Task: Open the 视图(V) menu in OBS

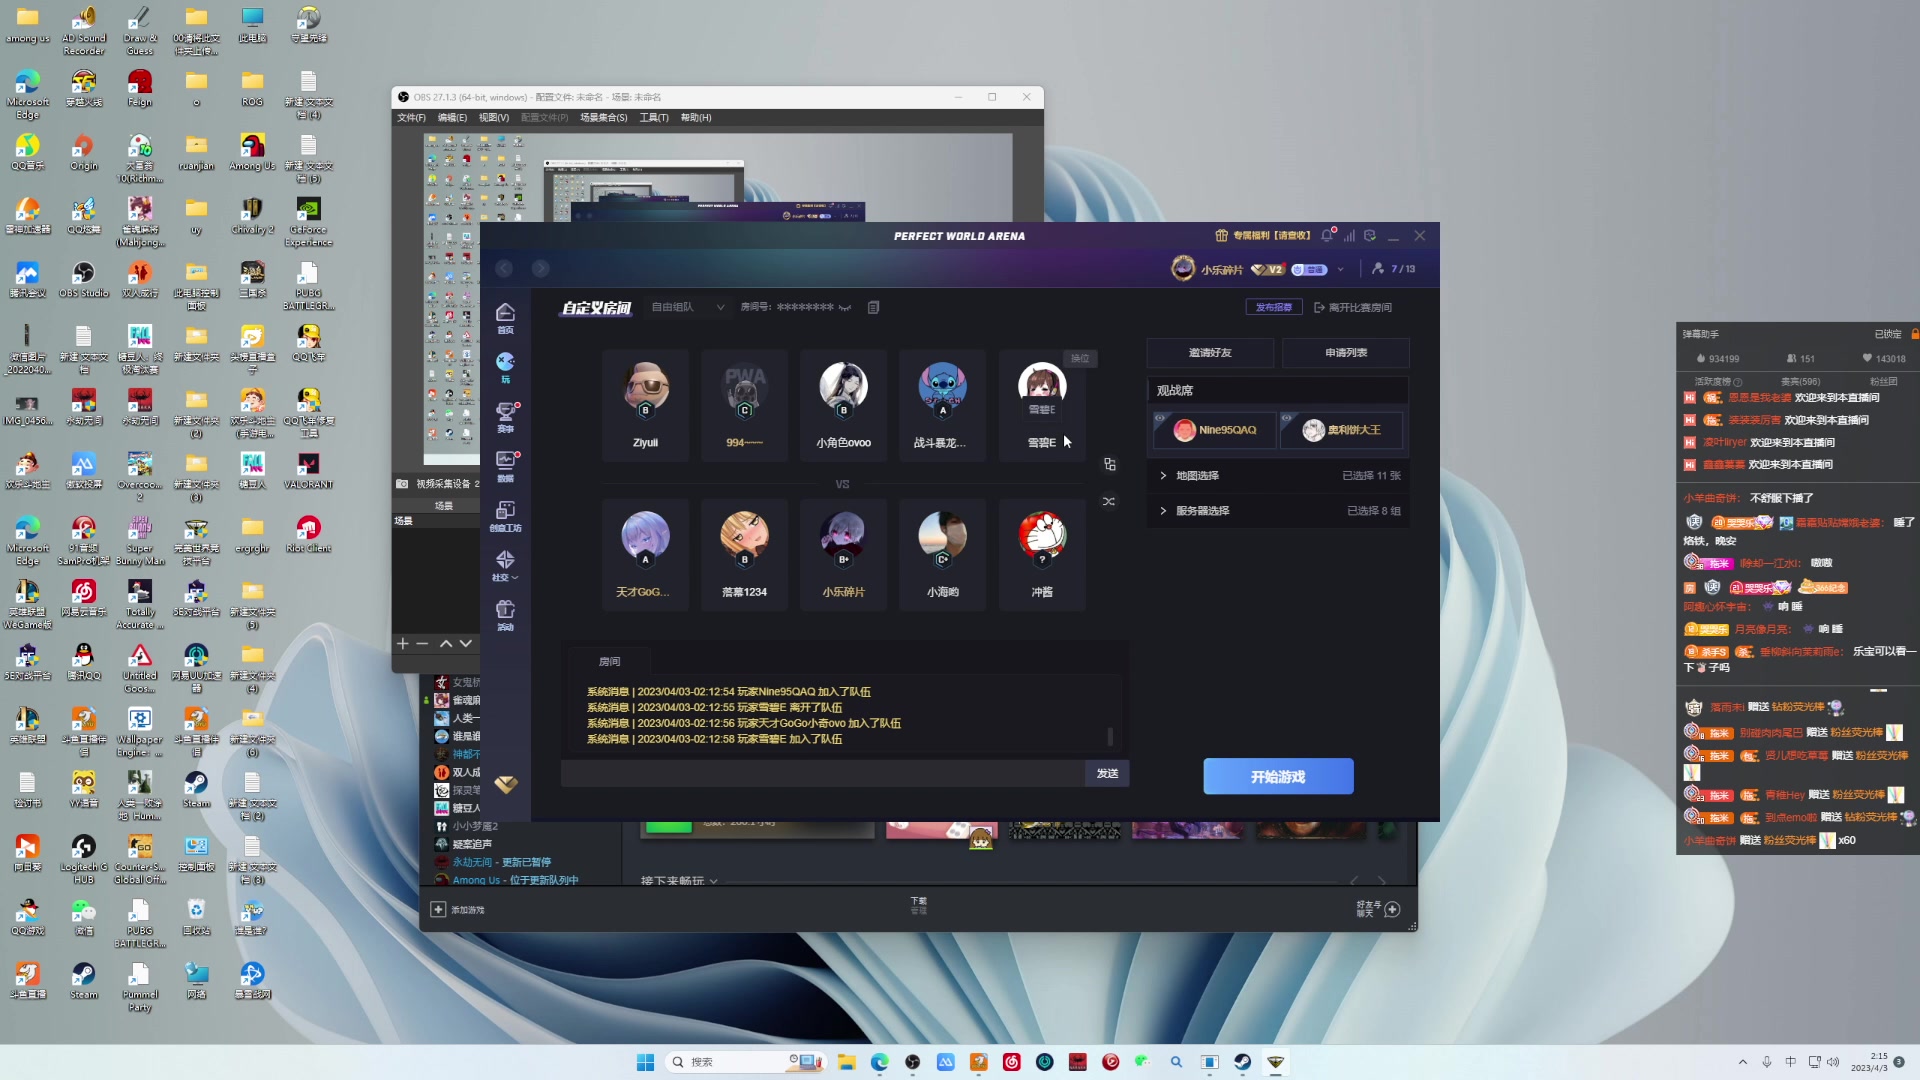Action: pyautogui.click(x=494, y=118)
